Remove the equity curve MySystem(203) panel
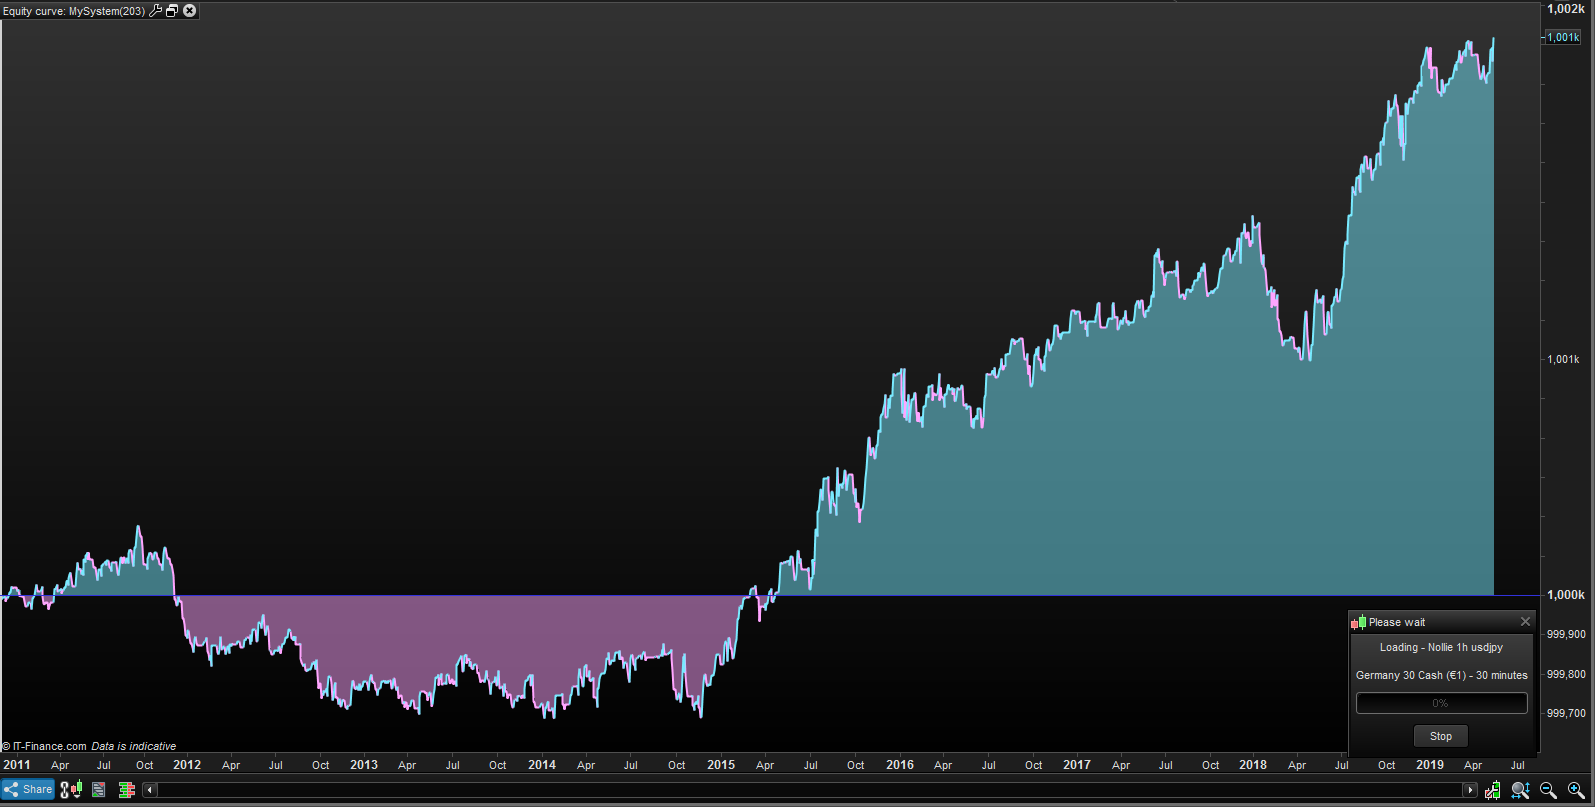The width and height of the screenshot is (1595, 807). pyautogui.click(x=189, y=11)
